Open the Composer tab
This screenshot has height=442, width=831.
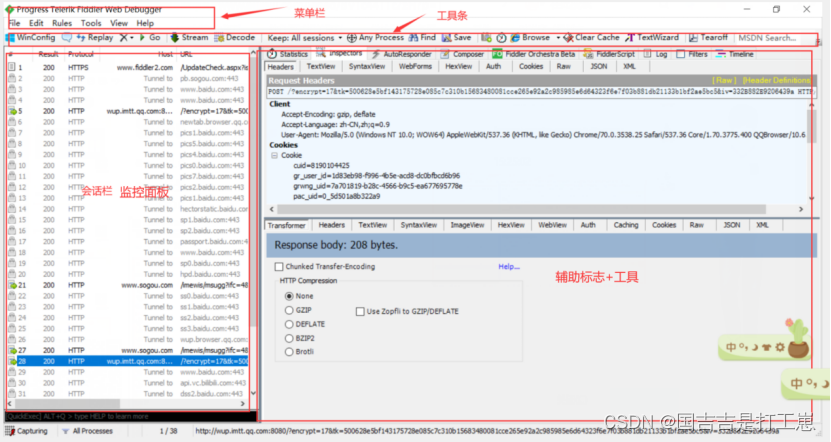462,54
